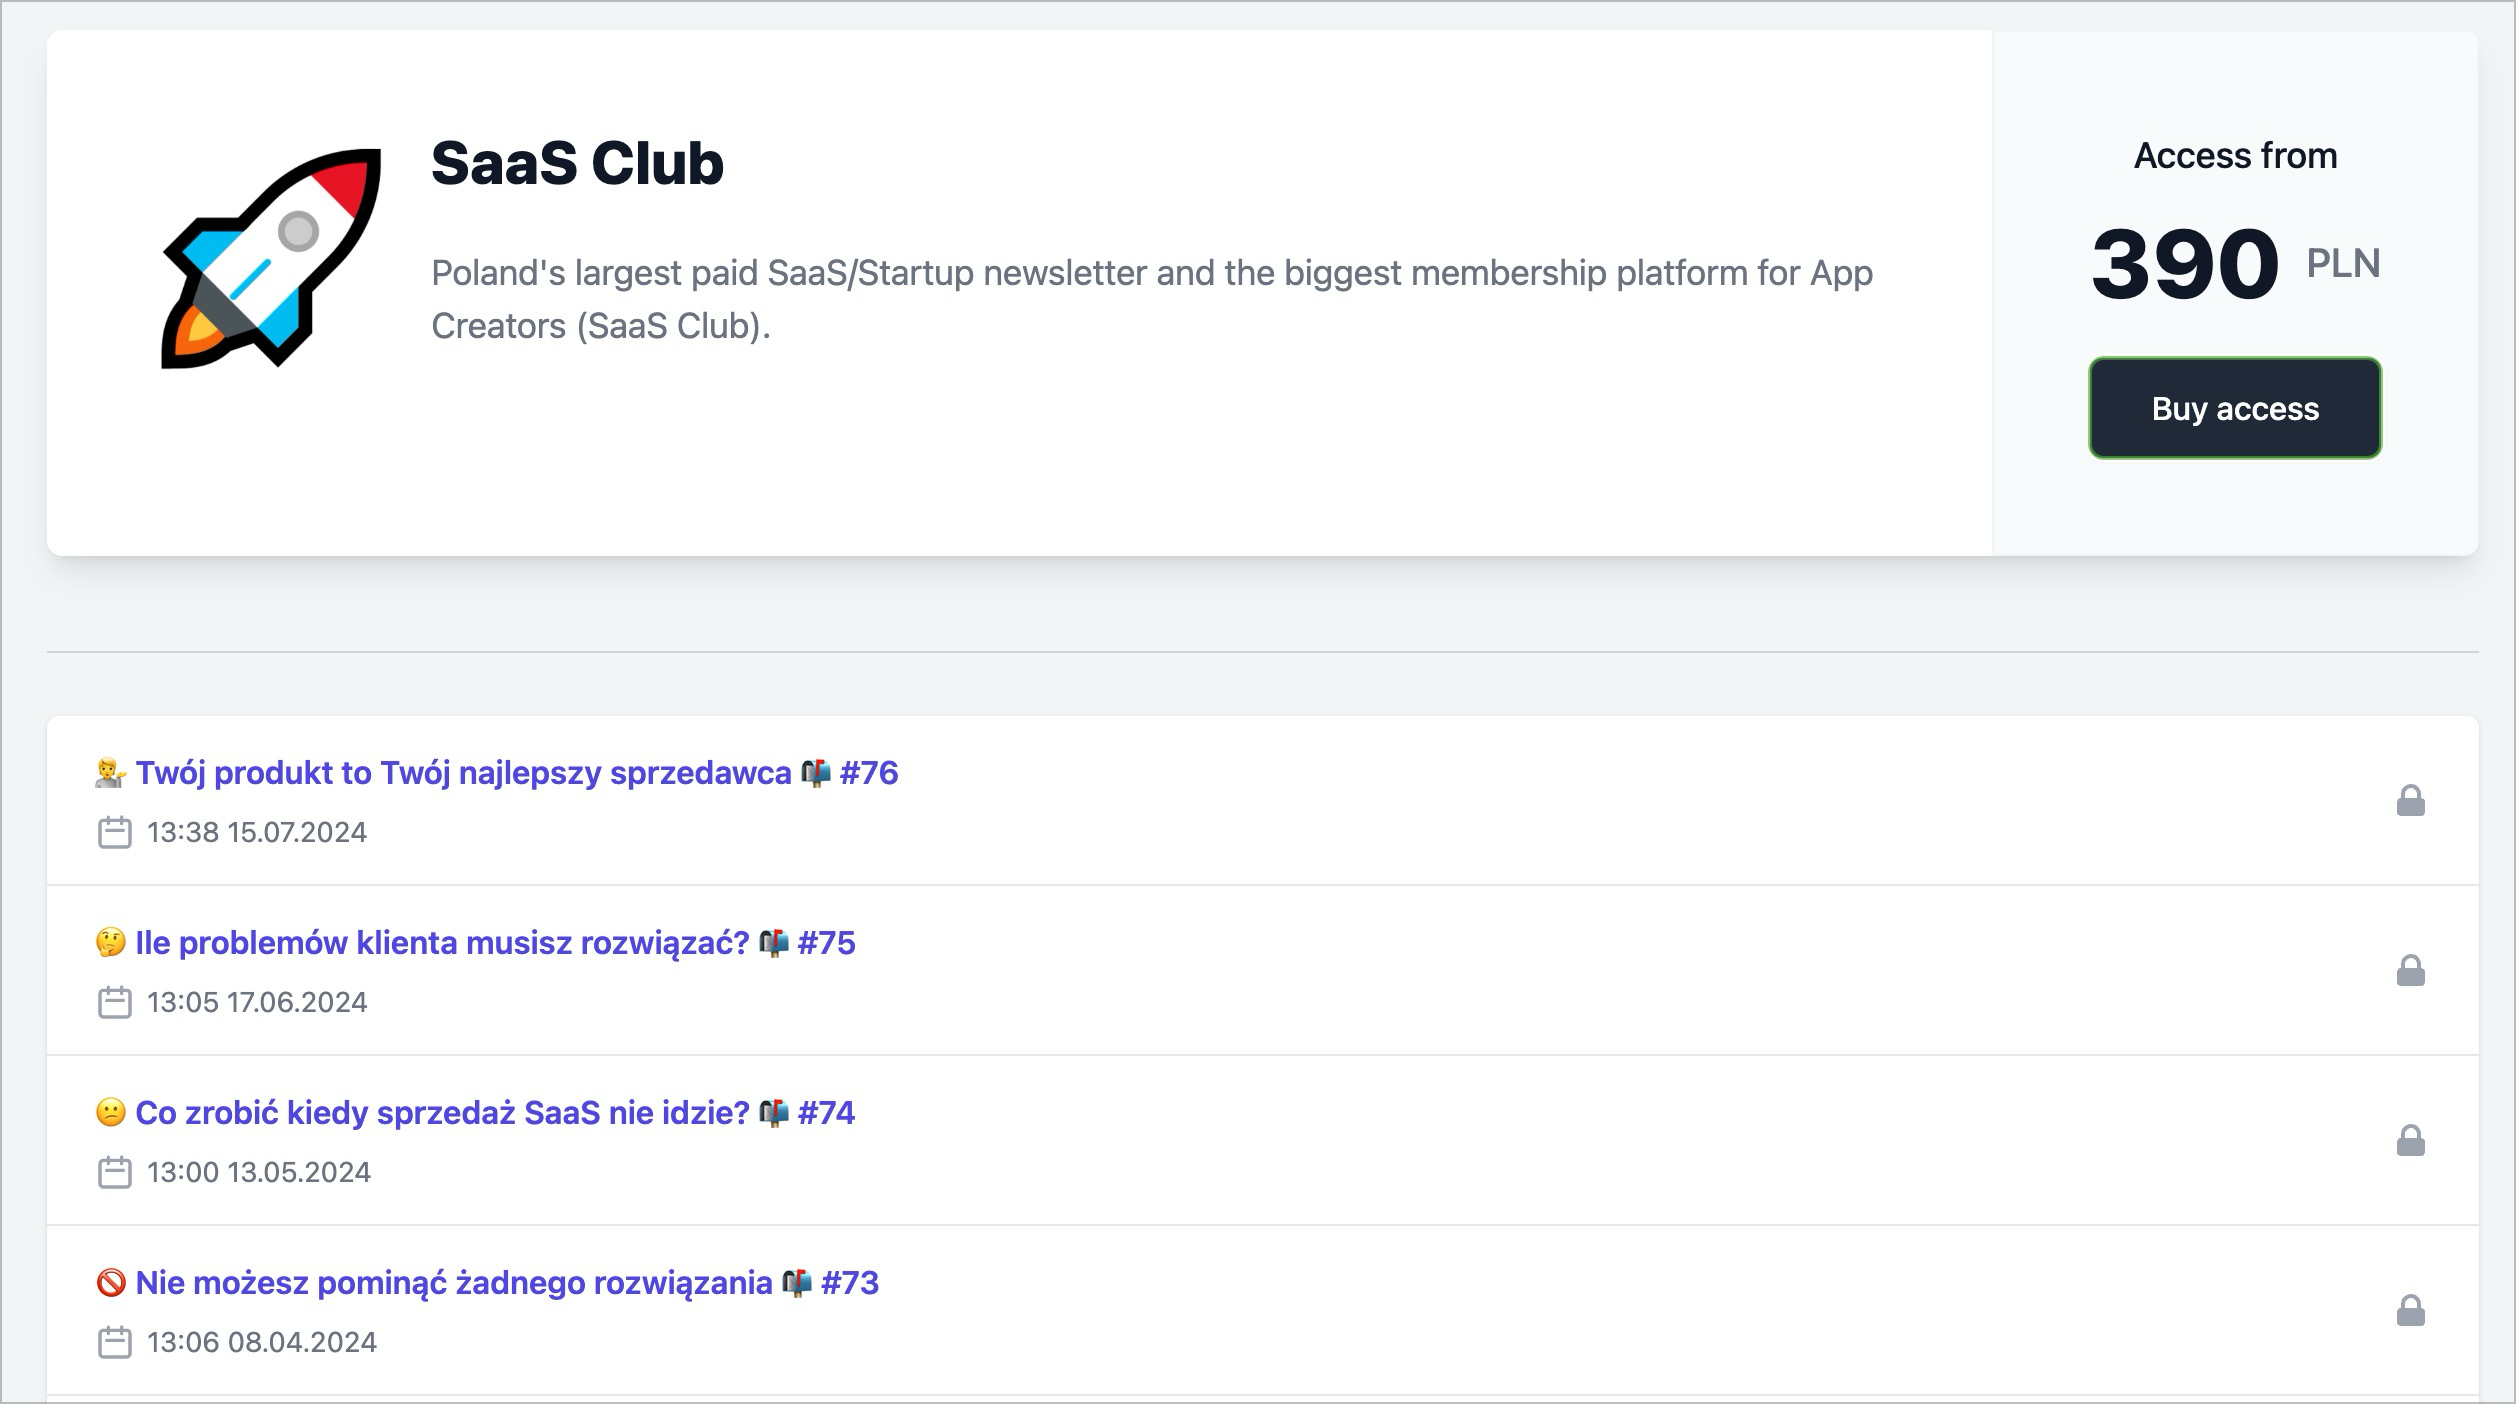Click the newsletter description paragraph
This screenshot has width=2516, height=1404.
pyautogui.click(x=1150, y=299)
